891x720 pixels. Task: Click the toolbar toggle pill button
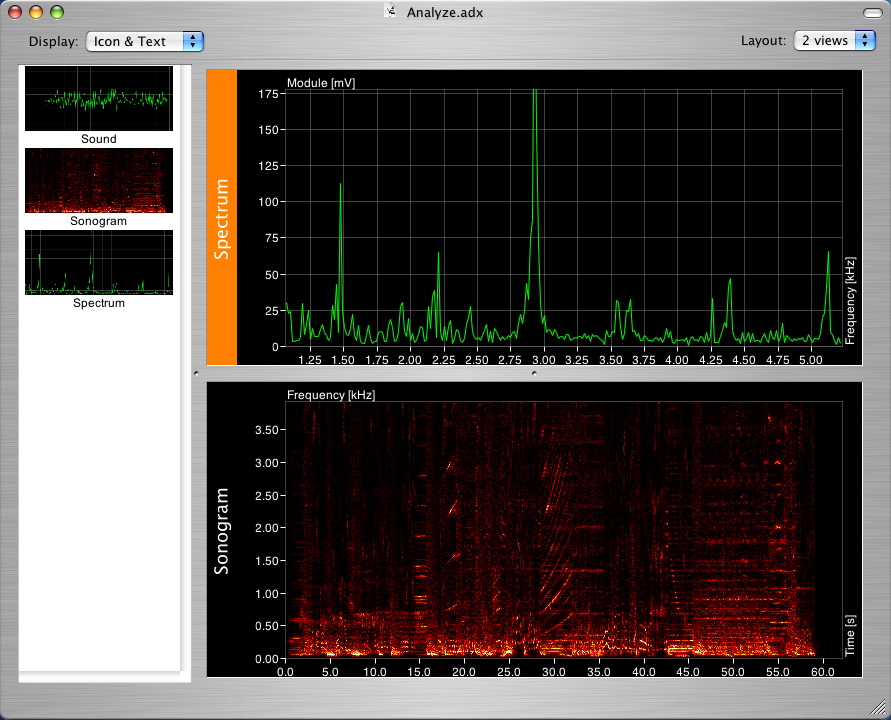coord(872,13)
